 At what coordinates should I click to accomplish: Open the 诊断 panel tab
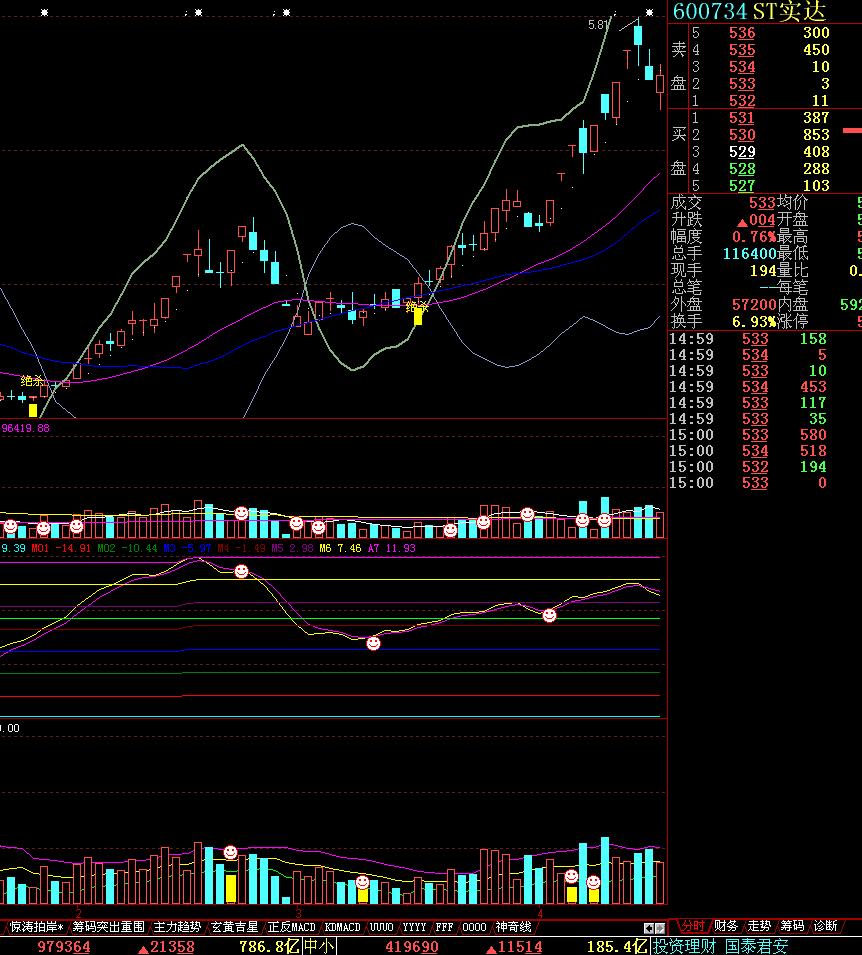[x=825, y=926]
